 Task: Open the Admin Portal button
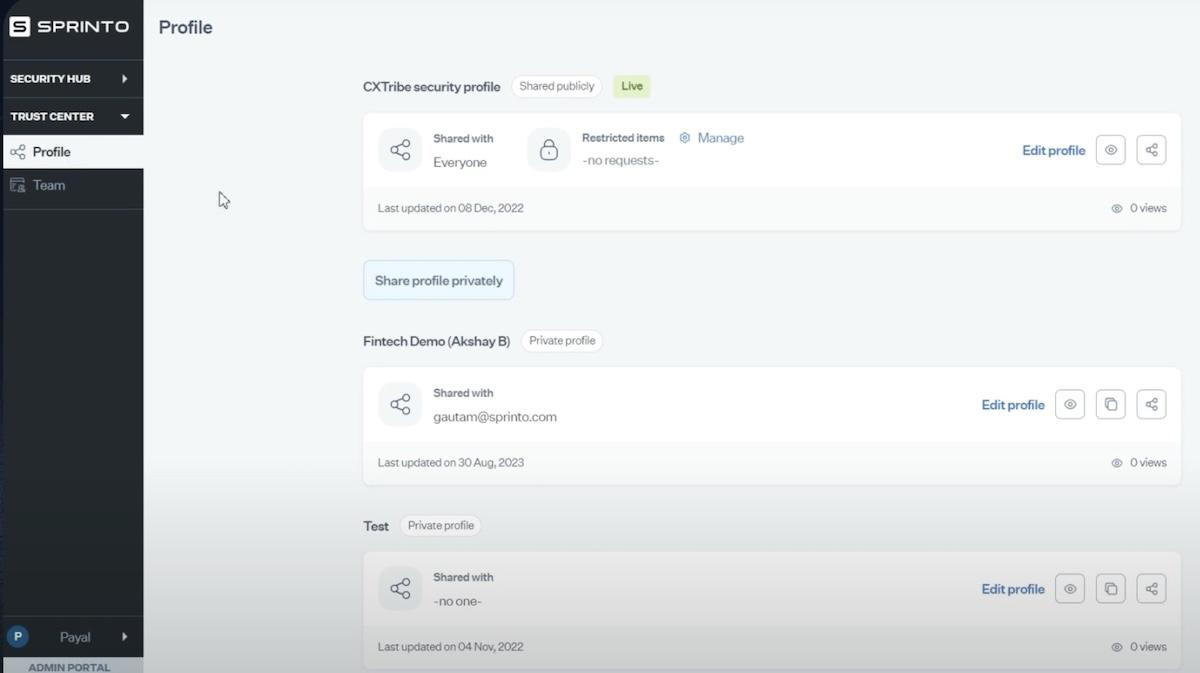click(x=72, y=665)
